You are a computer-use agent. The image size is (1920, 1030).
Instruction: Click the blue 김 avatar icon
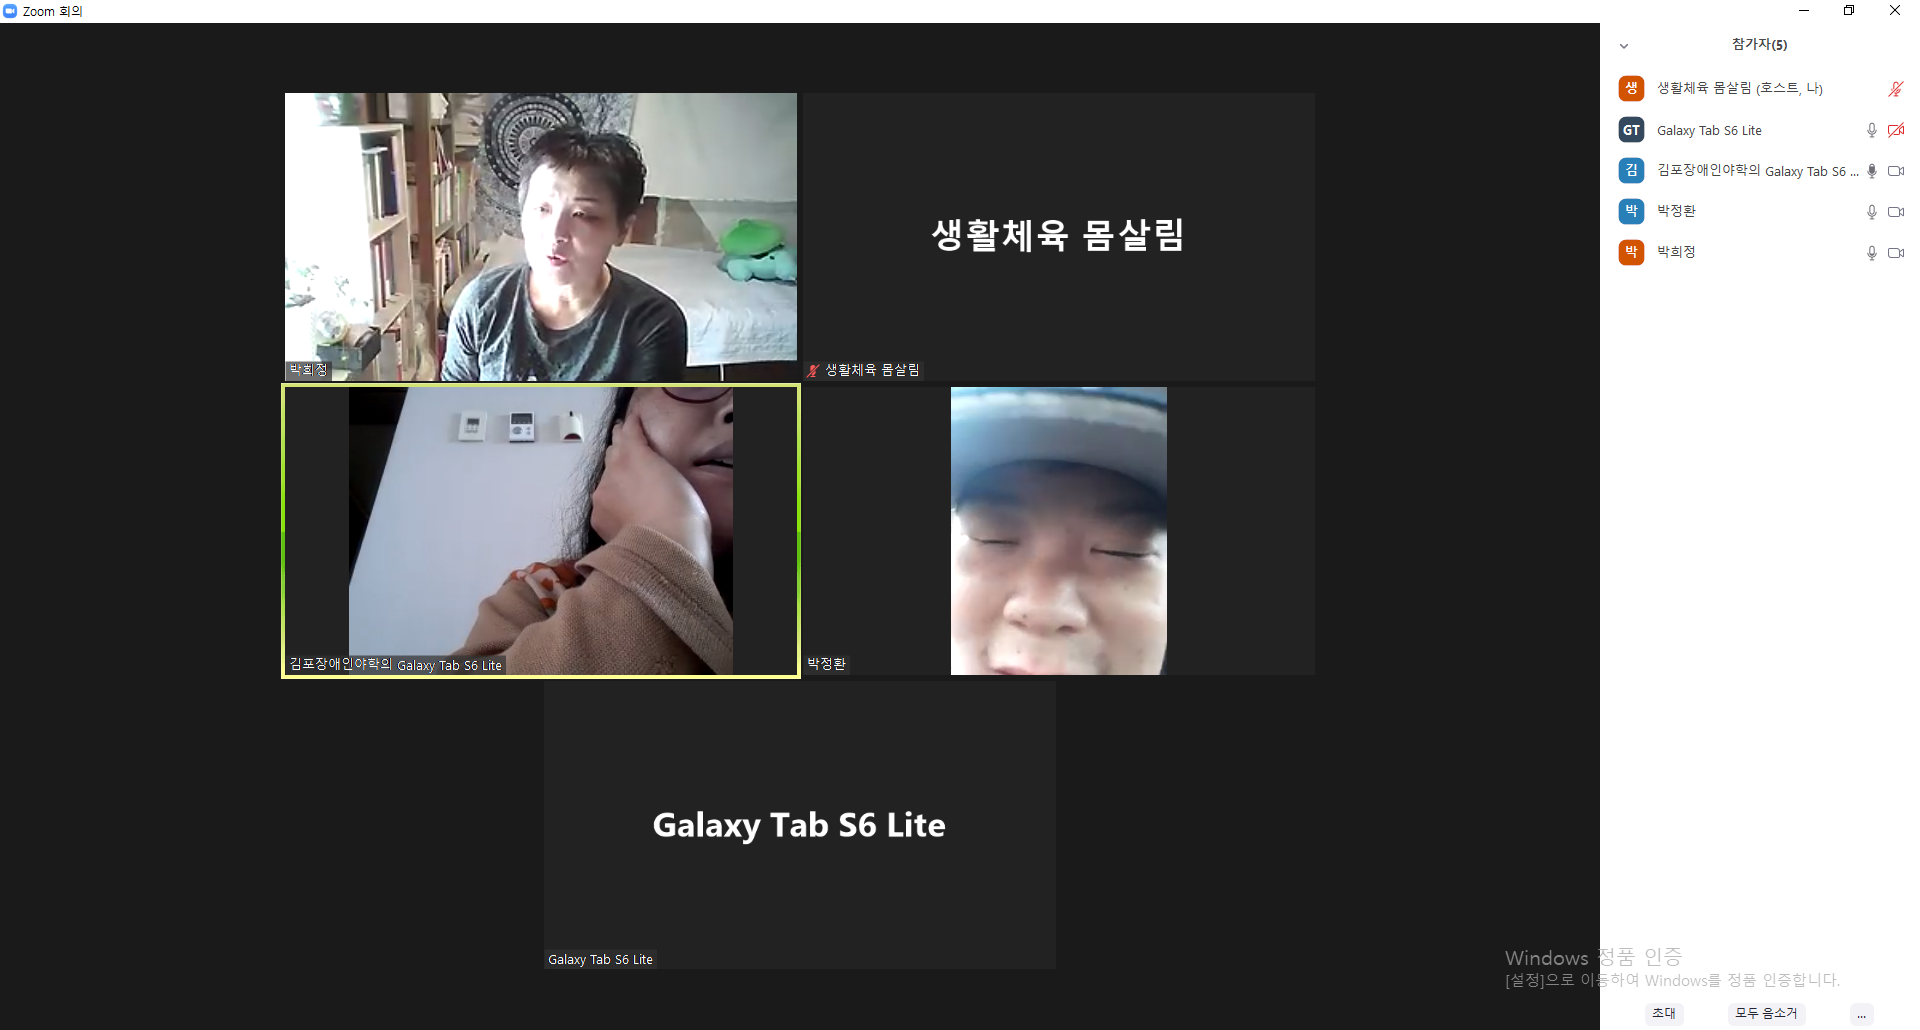(x=1631, y=170)
